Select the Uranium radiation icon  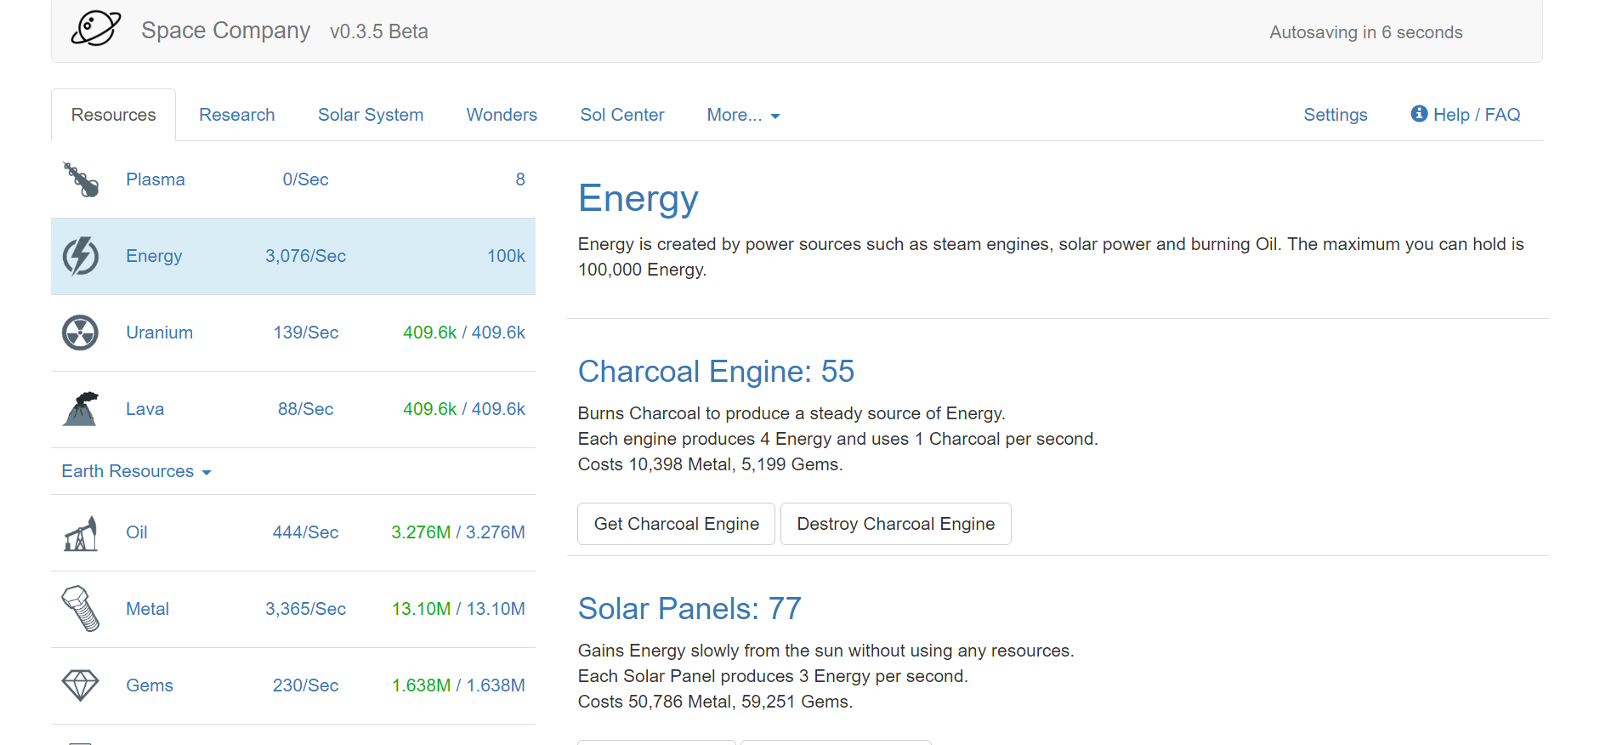coord(80,333)
